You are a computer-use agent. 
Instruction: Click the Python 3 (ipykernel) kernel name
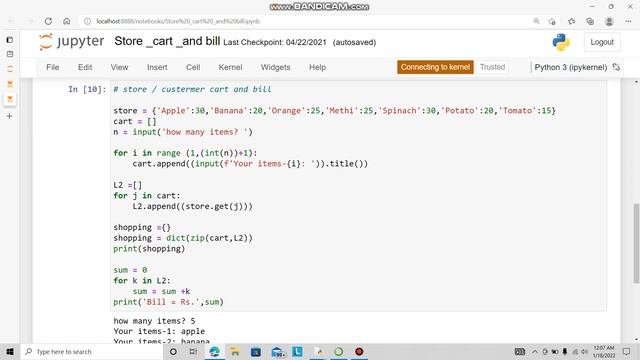pos(571,67)
